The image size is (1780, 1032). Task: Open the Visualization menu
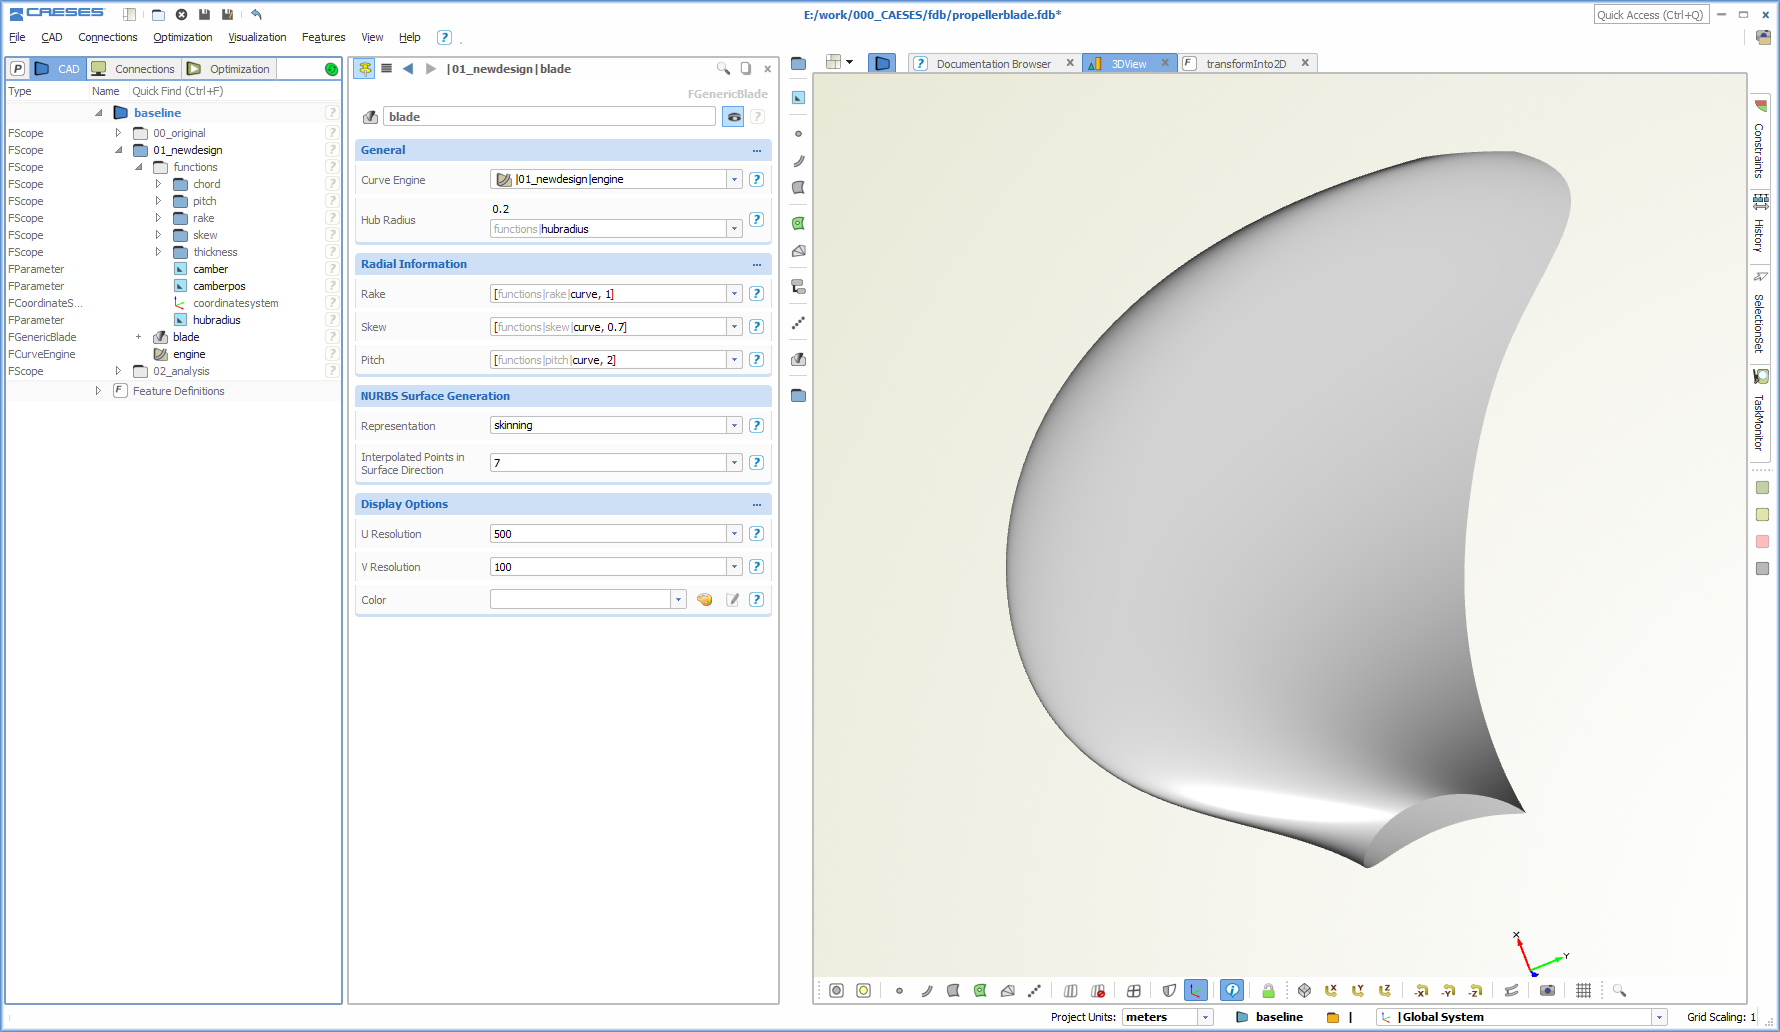click(257, 37)
